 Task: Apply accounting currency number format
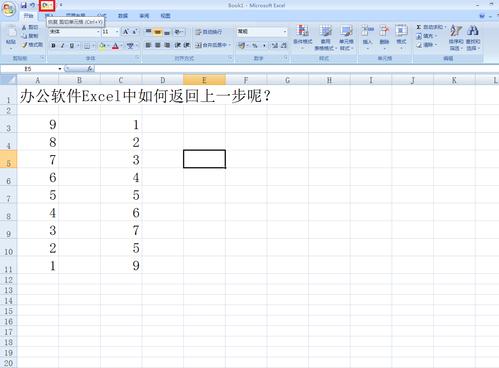242,45
